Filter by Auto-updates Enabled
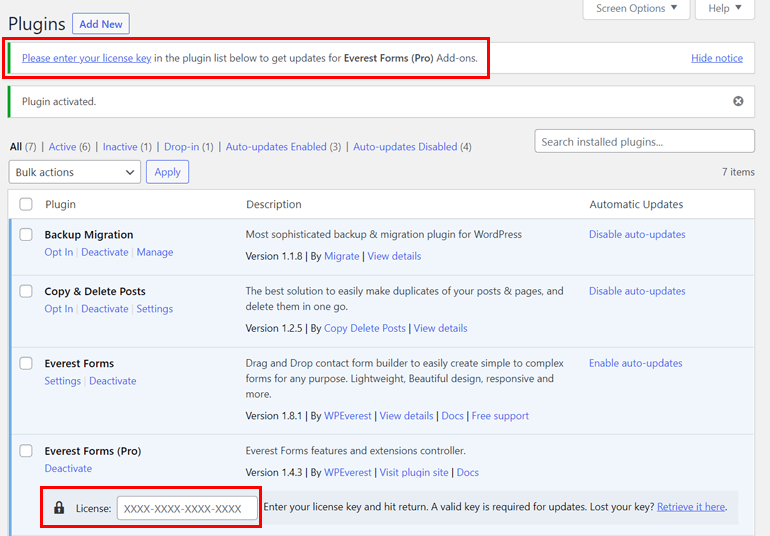Viewport: 770px width, 536px height. [276, 146]
